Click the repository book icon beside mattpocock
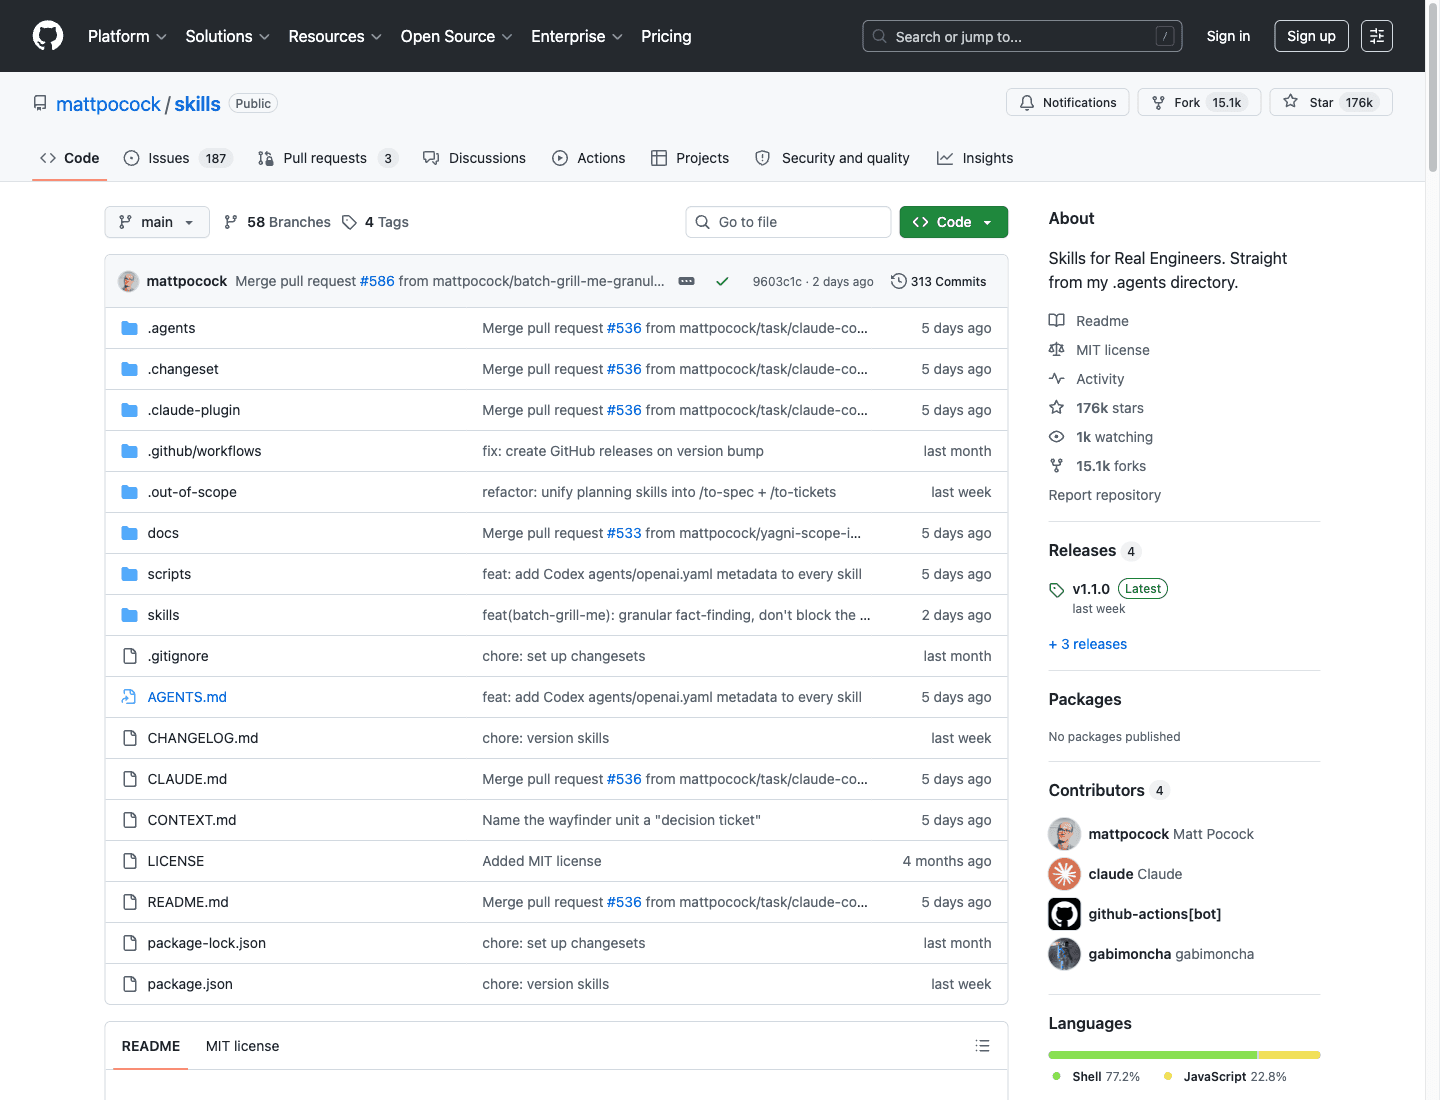This screenshot has height=1100, width=1440. tap(40, 103)
